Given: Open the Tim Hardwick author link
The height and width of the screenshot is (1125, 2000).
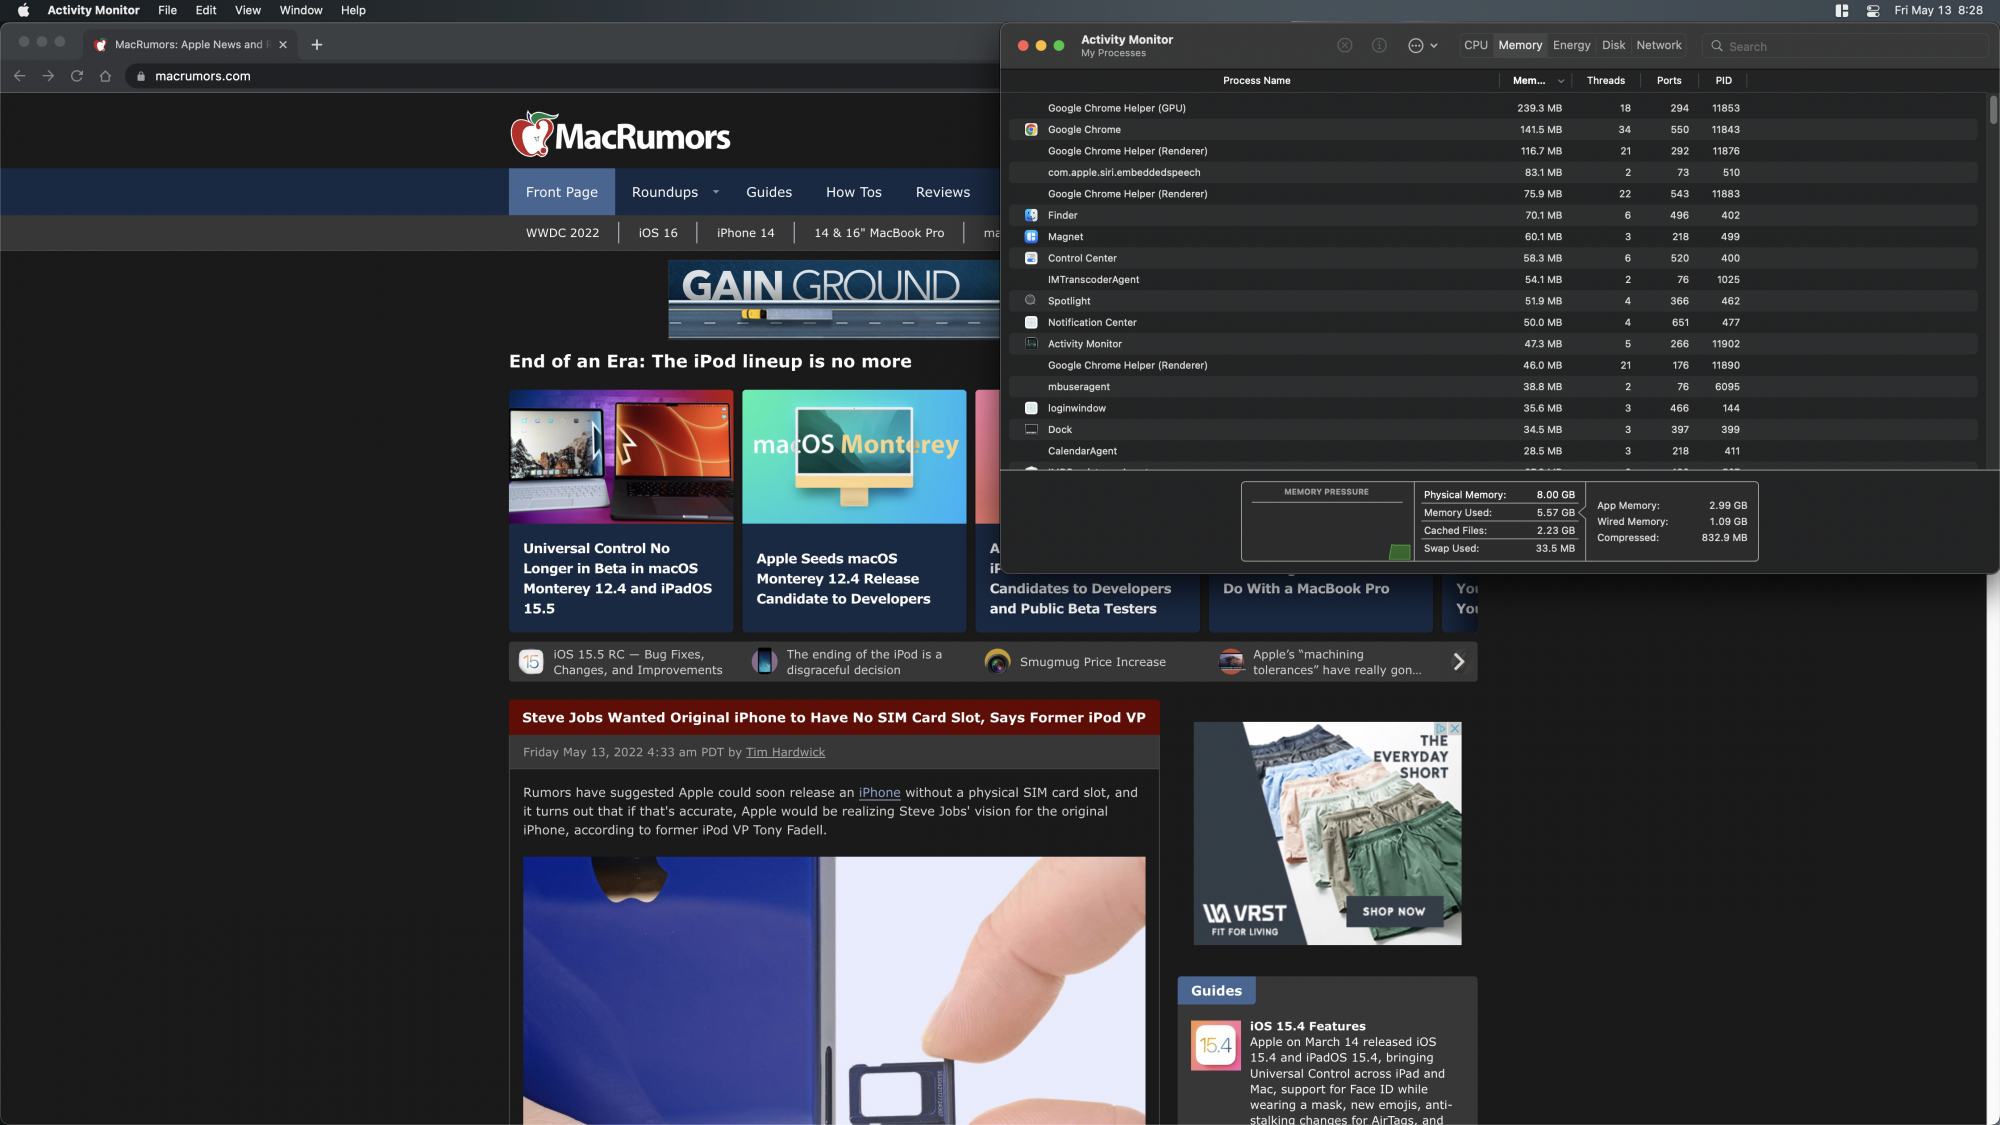Looking at the screenshot, I should [785, 753].
